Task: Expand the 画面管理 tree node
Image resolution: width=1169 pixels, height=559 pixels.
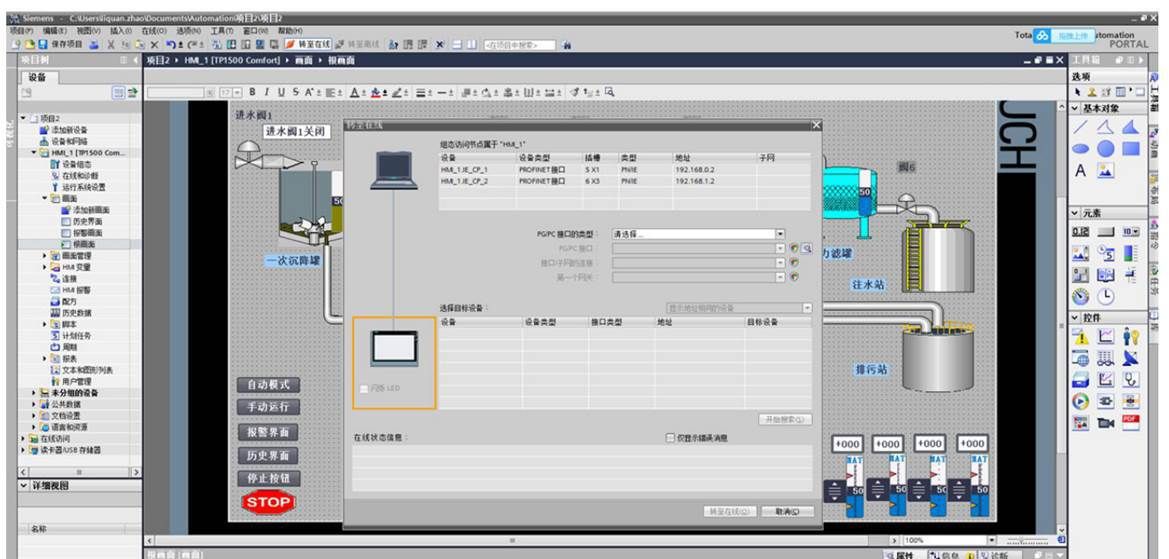Action: point(44,256)
